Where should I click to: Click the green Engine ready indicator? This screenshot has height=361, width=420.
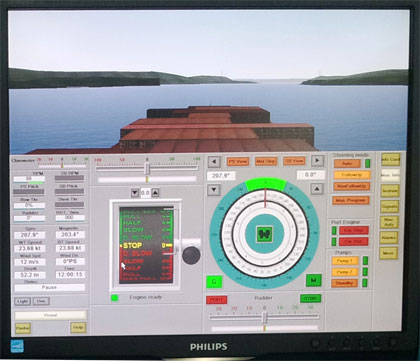coord(114,298)
